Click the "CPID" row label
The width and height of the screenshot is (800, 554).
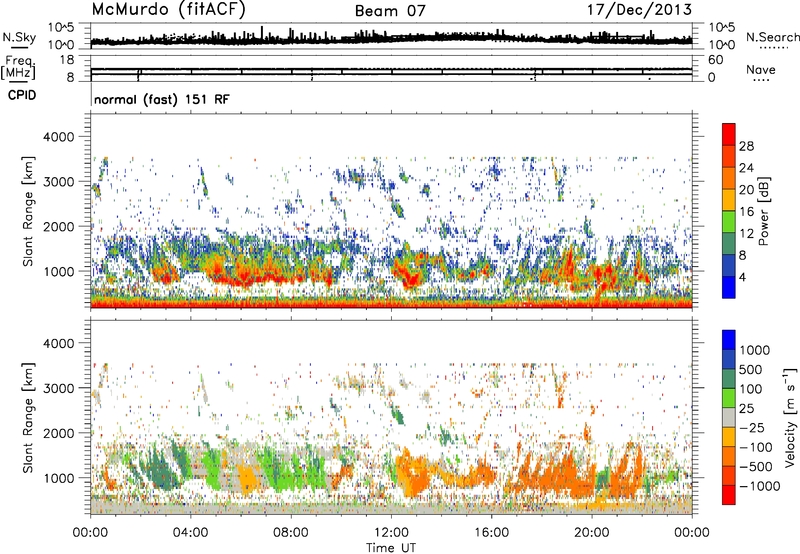click(22, 95)
